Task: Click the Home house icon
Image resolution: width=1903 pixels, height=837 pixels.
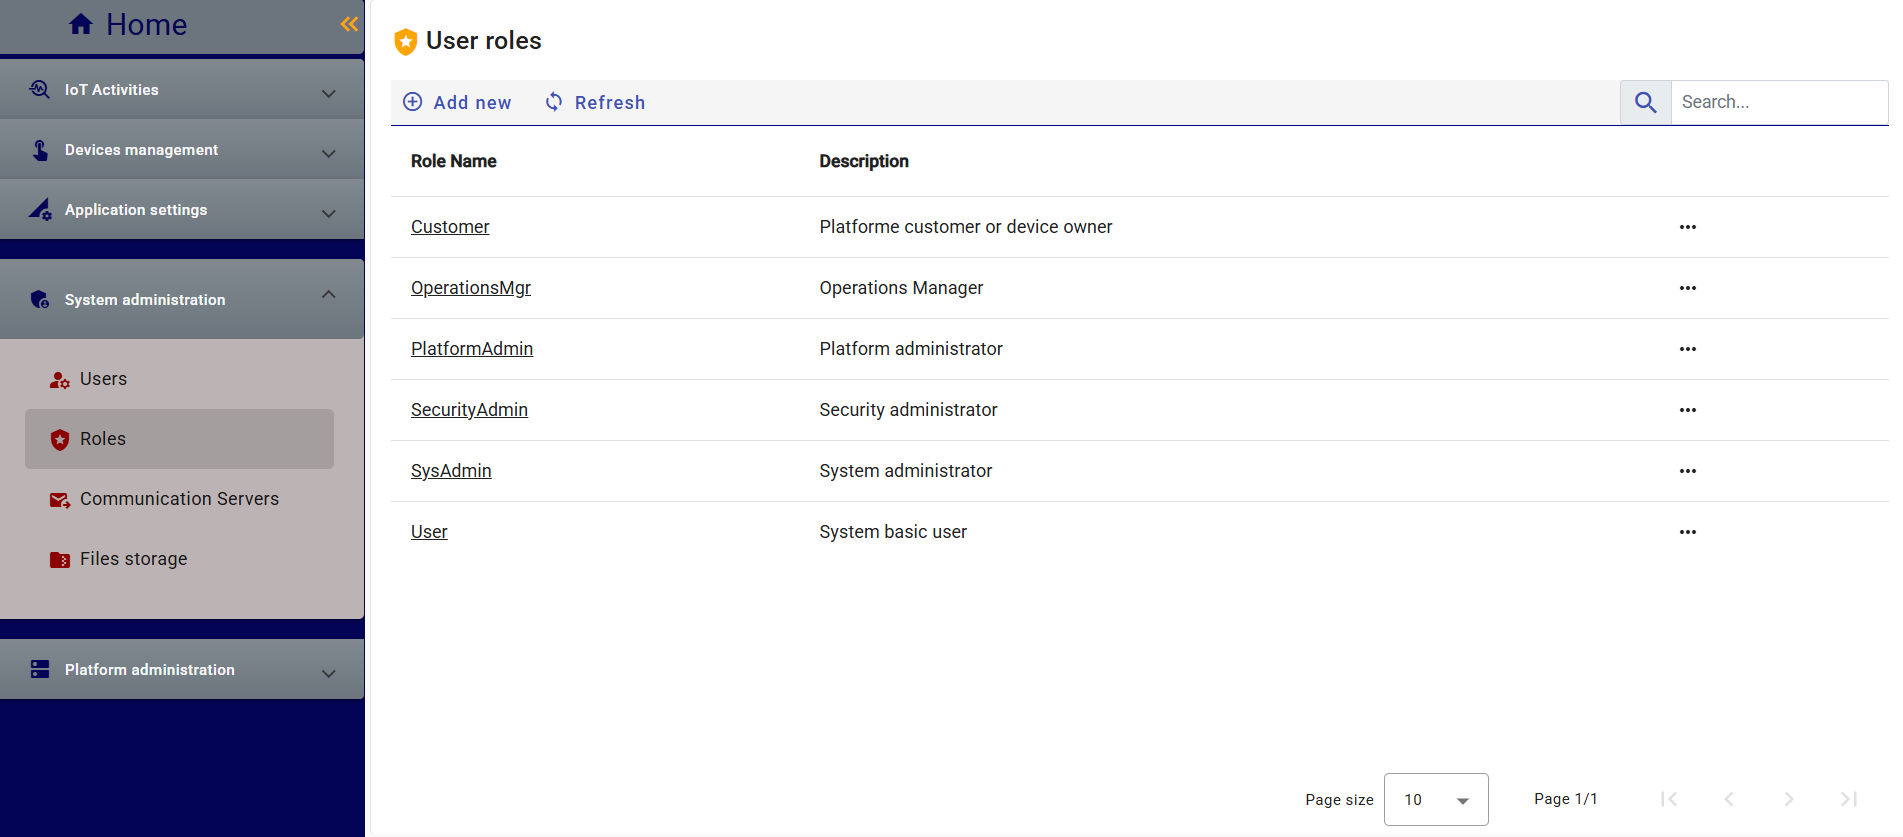Action: point(81,24)
